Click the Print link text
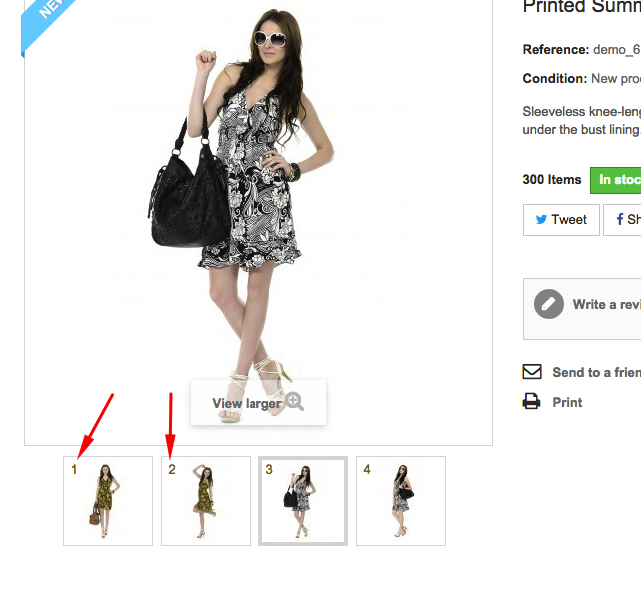 pyautogui.click(x=567, y=402)
